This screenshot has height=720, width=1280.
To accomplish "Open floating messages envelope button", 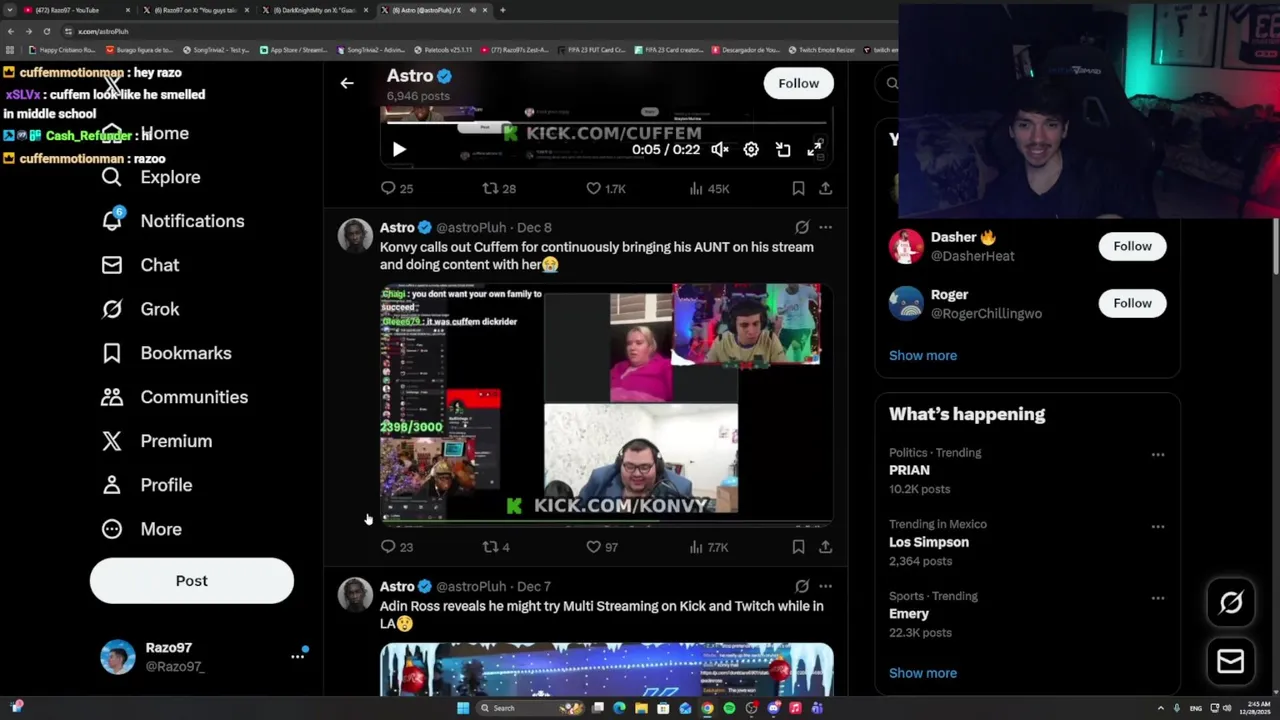I will point(1231,662).
